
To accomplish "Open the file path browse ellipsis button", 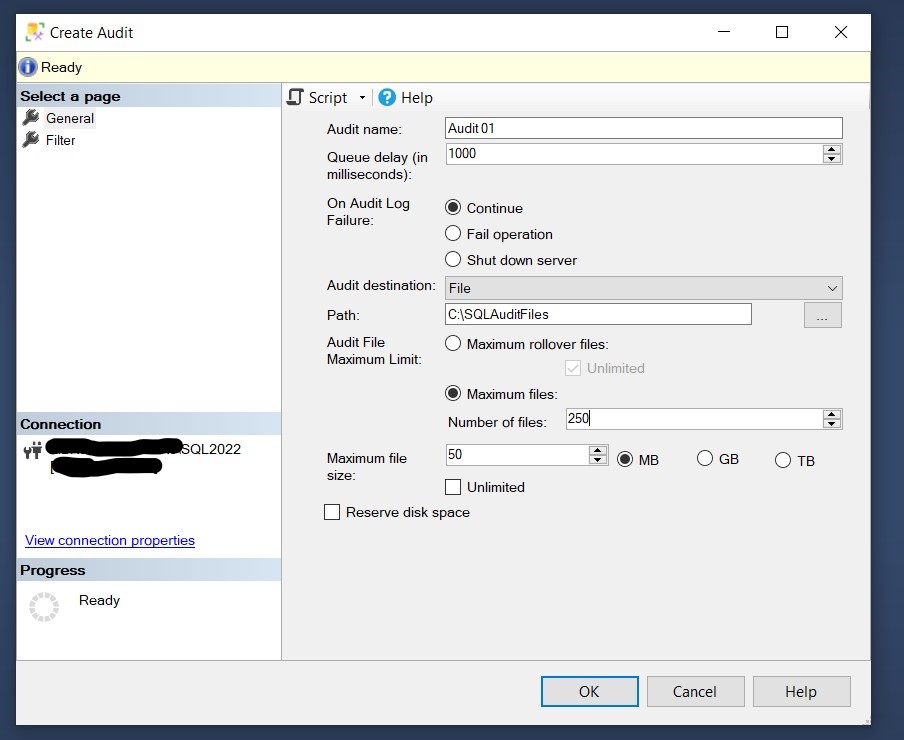I will (x=822, y=314).
